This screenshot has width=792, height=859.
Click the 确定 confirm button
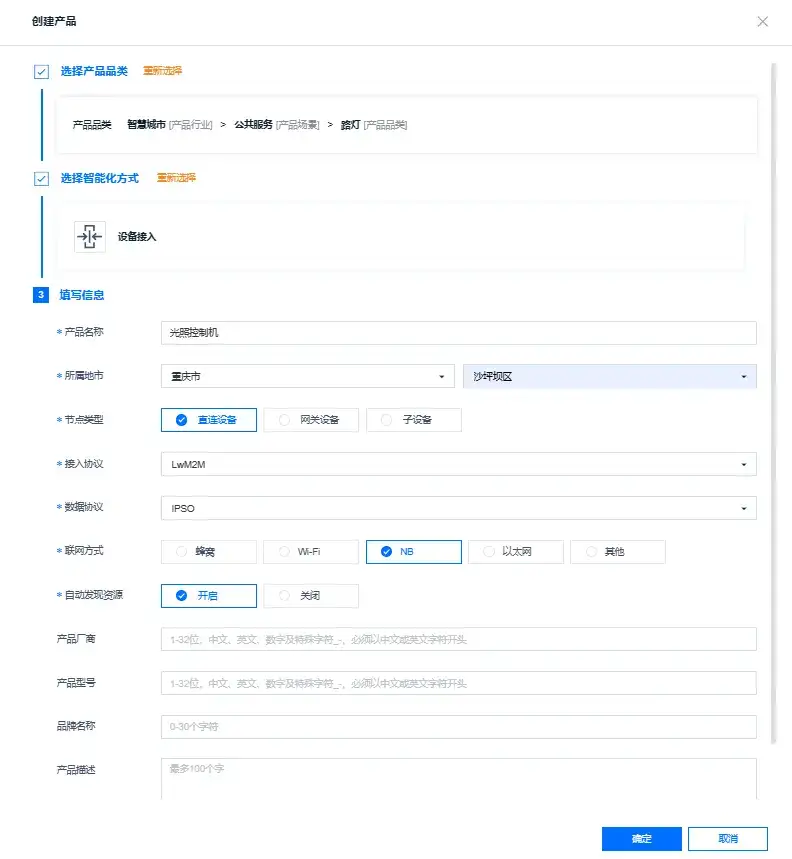[641, 838]
